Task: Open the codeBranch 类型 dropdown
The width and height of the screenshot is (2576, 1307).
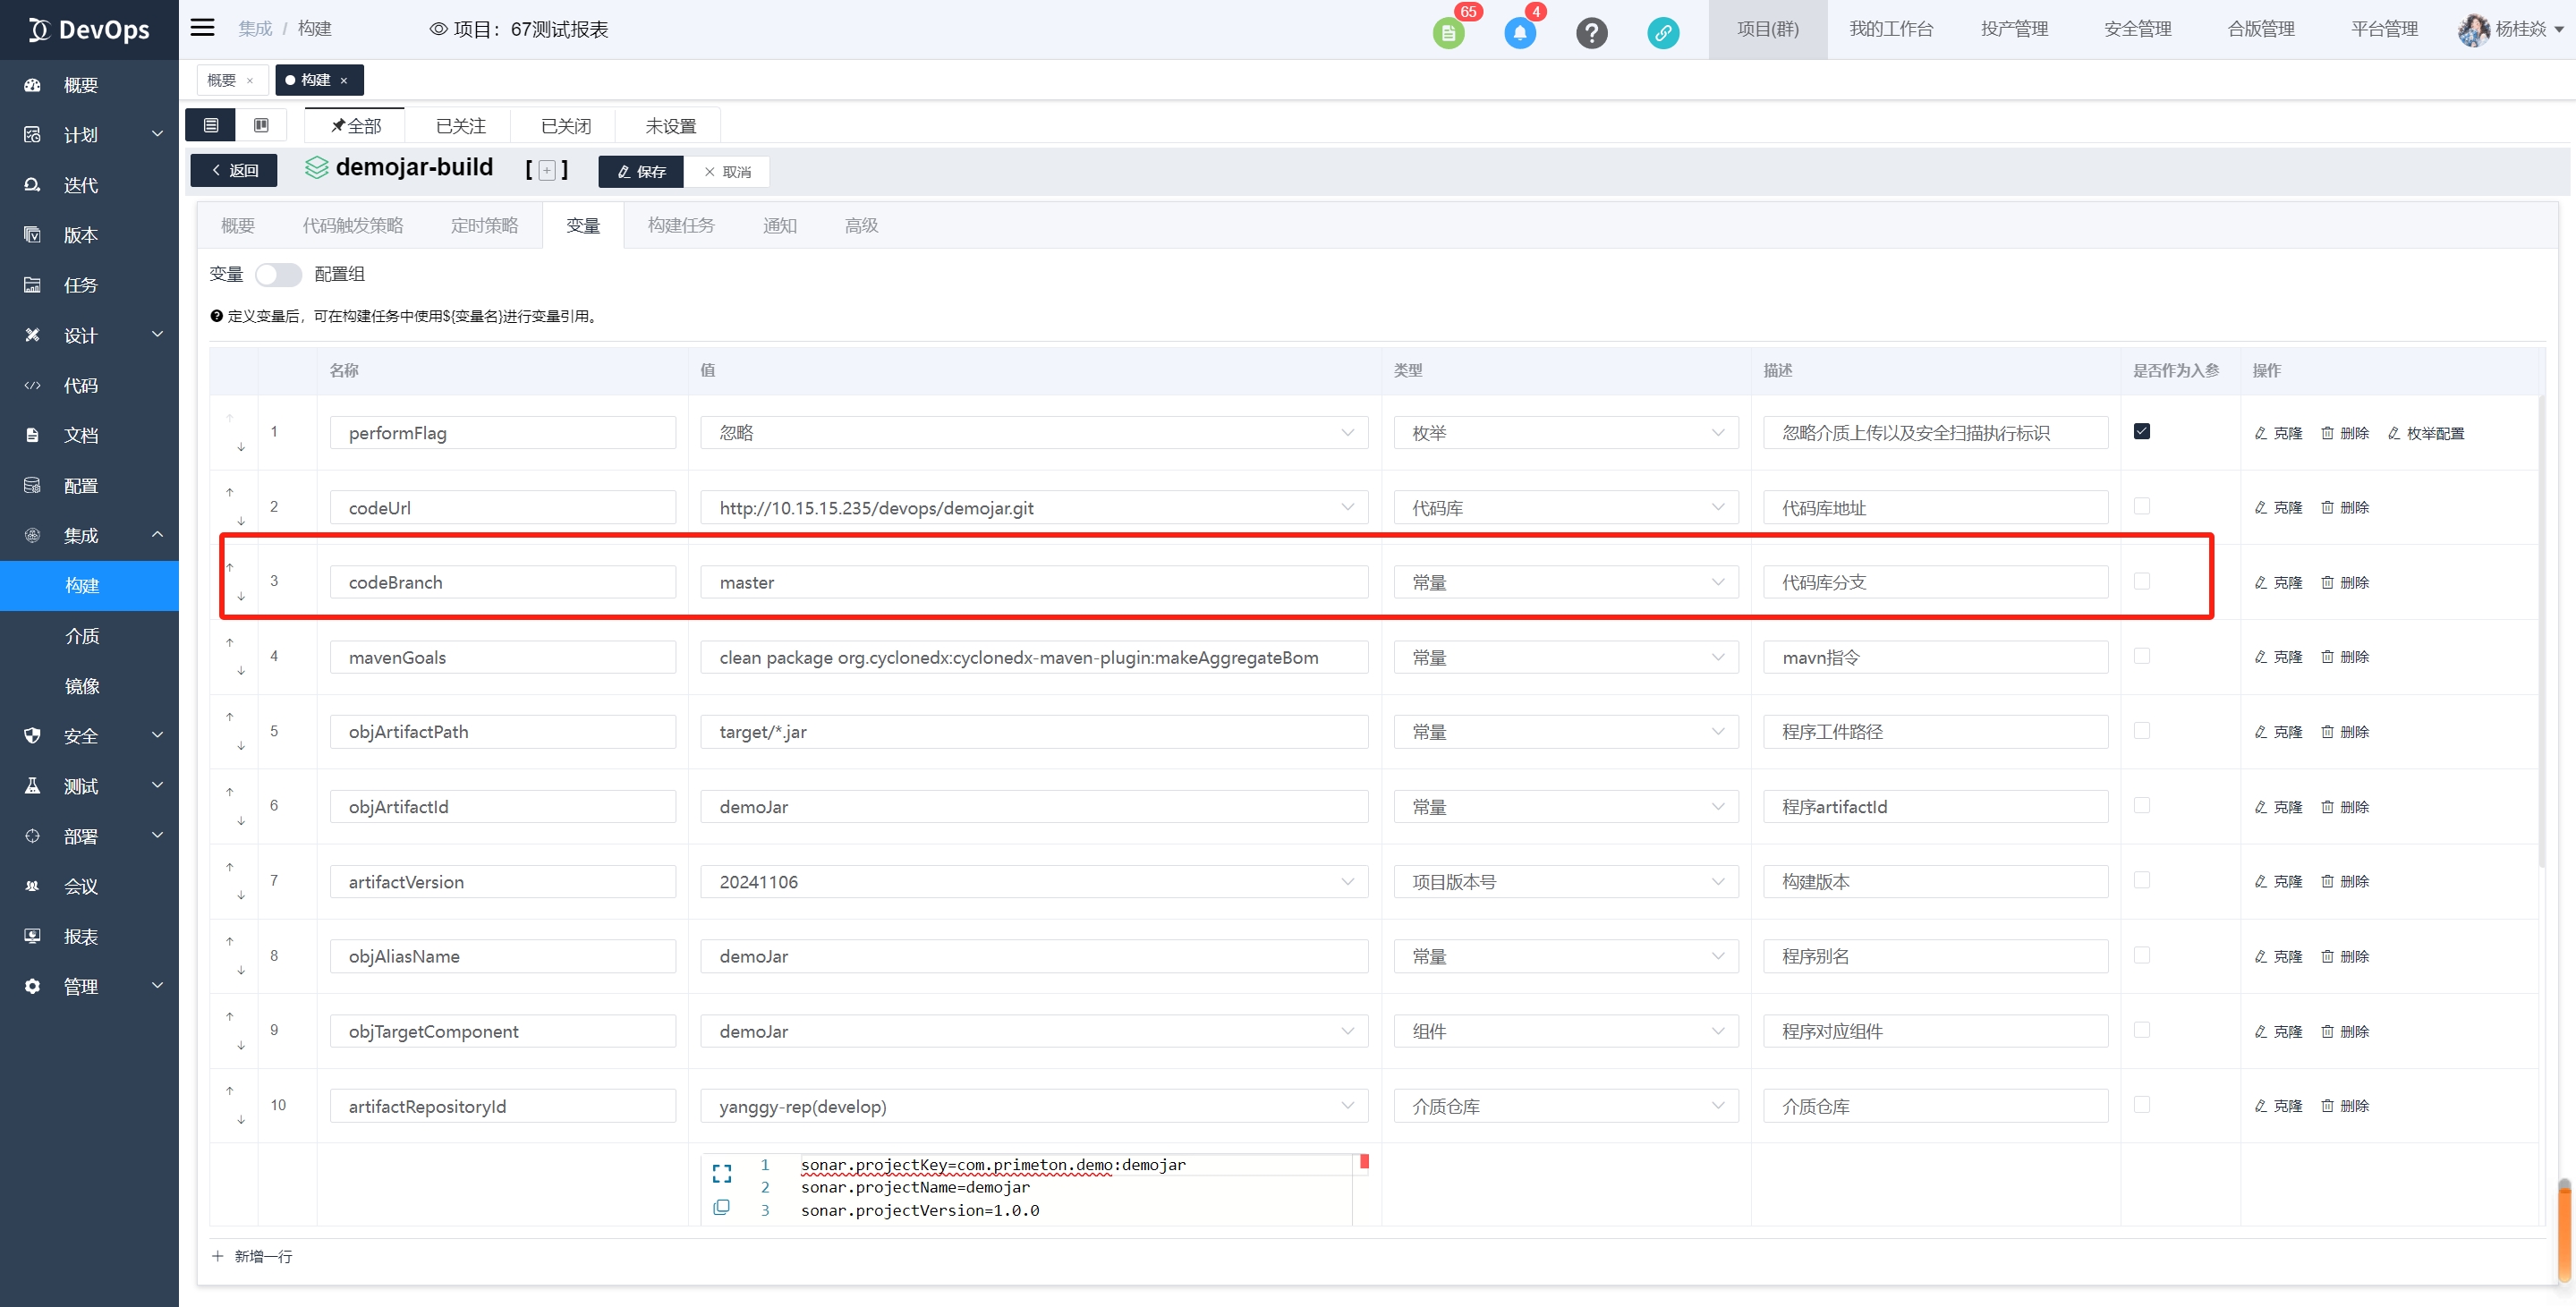Action: [1565, 582]
